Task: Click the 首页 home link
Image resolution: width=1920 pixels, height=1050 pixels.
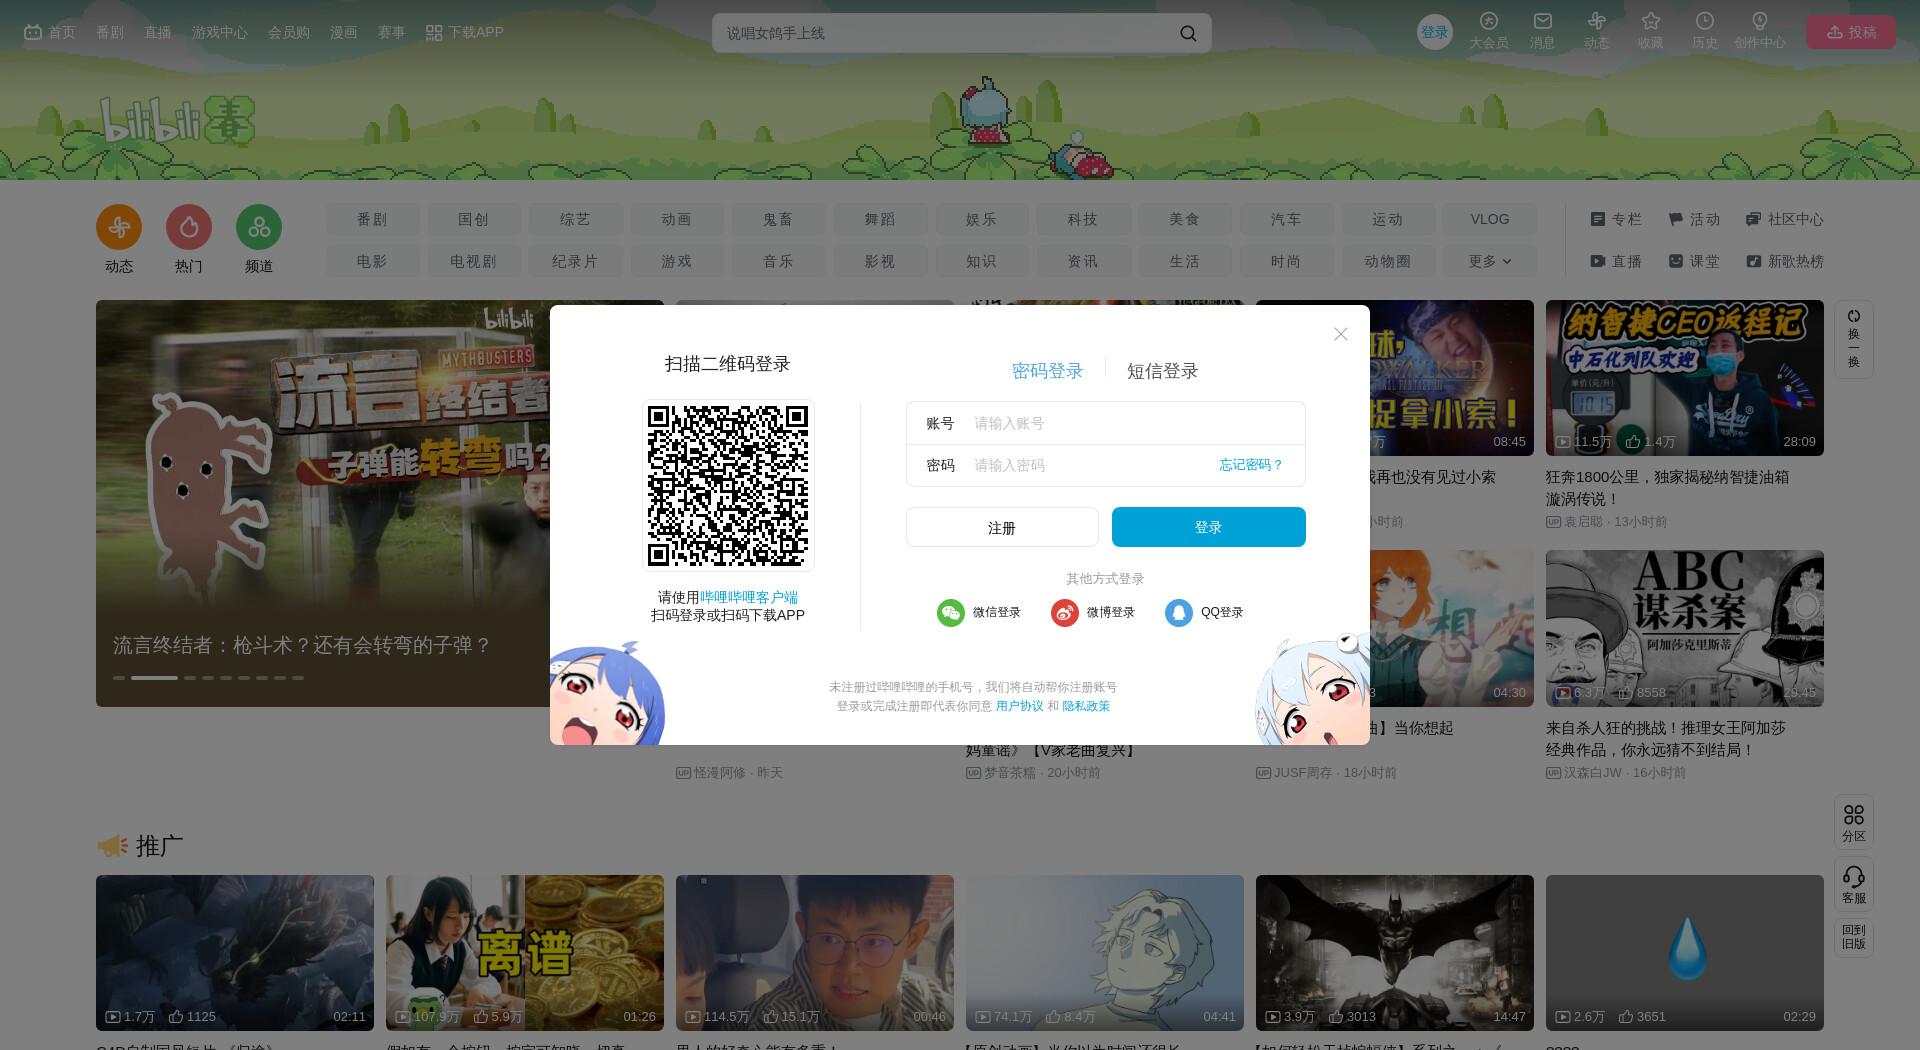Action: [50, 32]
